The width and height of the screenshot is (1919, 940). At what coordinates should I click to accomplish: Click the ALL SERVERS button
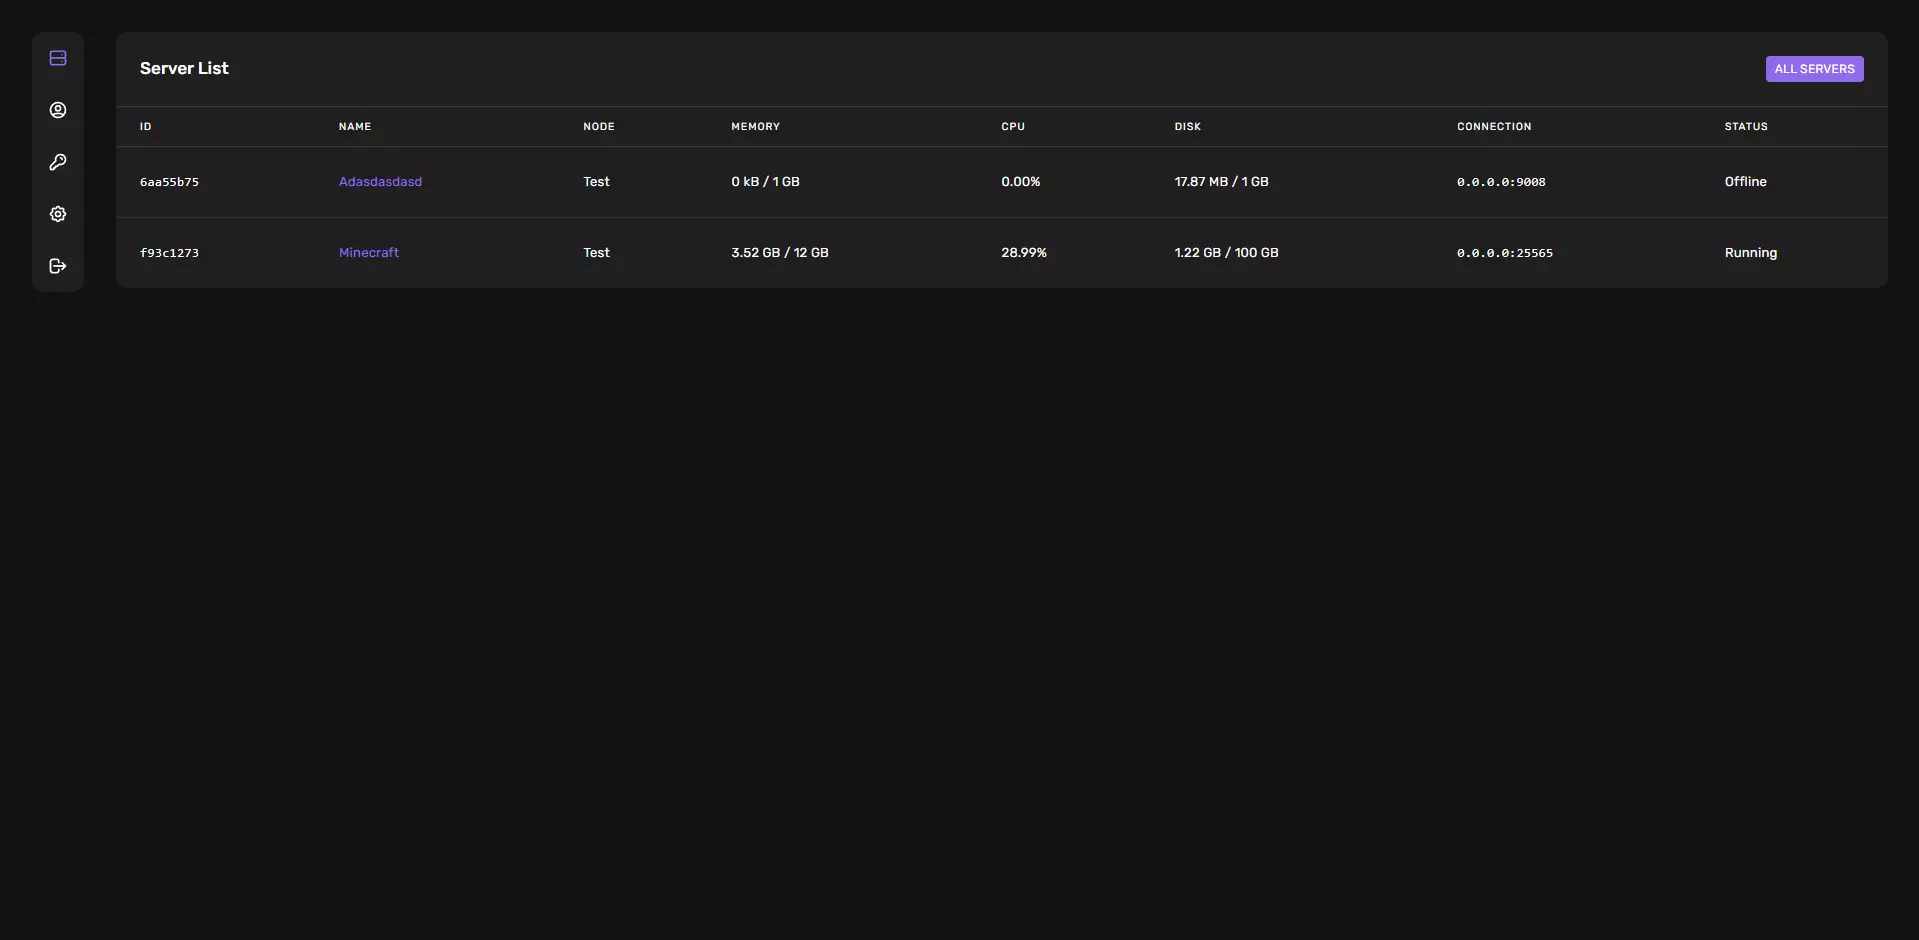1814,69
